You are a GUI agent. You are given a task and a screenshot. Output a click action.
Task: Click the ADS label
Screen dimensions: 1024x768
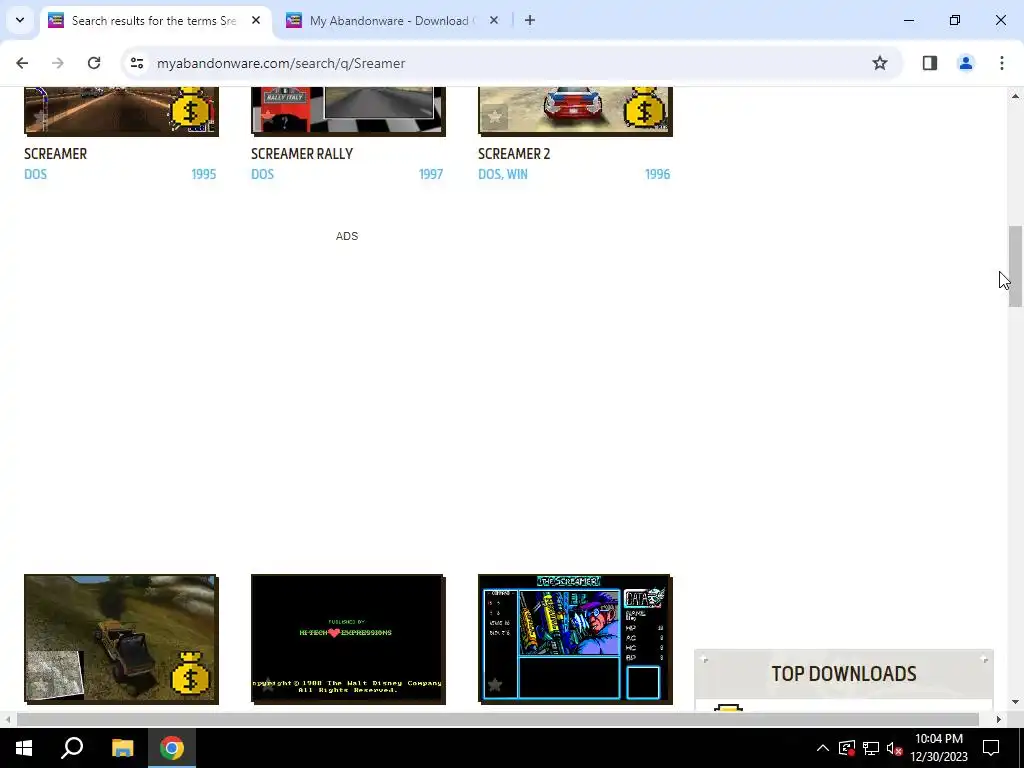coord(347,236)
